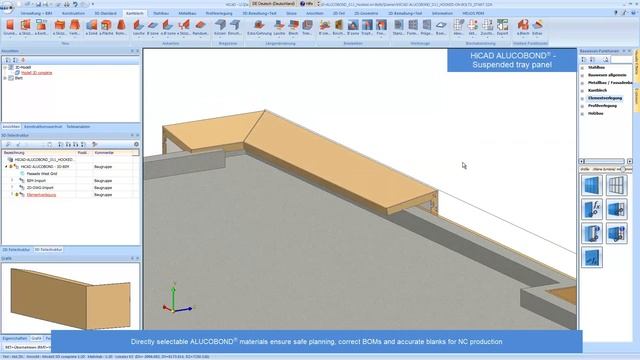This screenshot has height=360, width=640.
Task: Click the save disk icon in title bar
Action: pos(38,4)
